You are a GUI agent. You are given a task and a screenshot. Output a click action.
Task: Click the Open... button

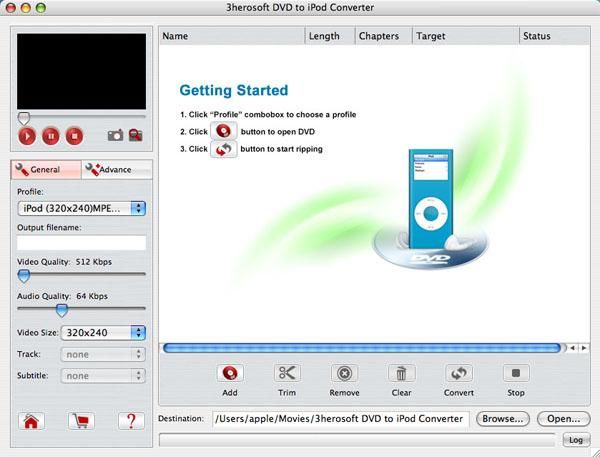[x=564, y=419]
